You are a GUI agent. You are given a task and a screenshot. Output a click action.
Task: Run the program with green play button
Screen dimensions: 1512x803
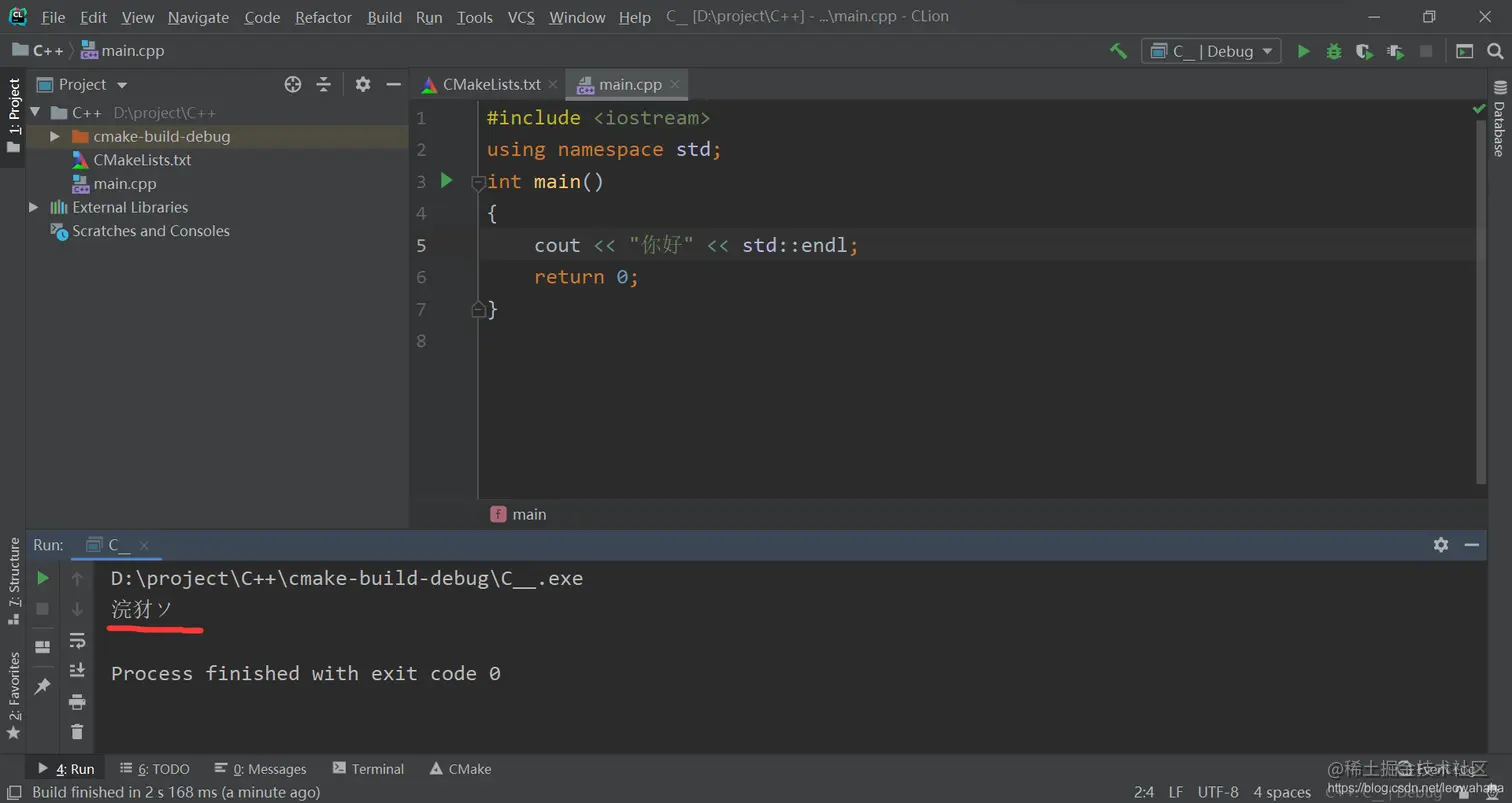pyautogui.click(x=1303, y=51)
